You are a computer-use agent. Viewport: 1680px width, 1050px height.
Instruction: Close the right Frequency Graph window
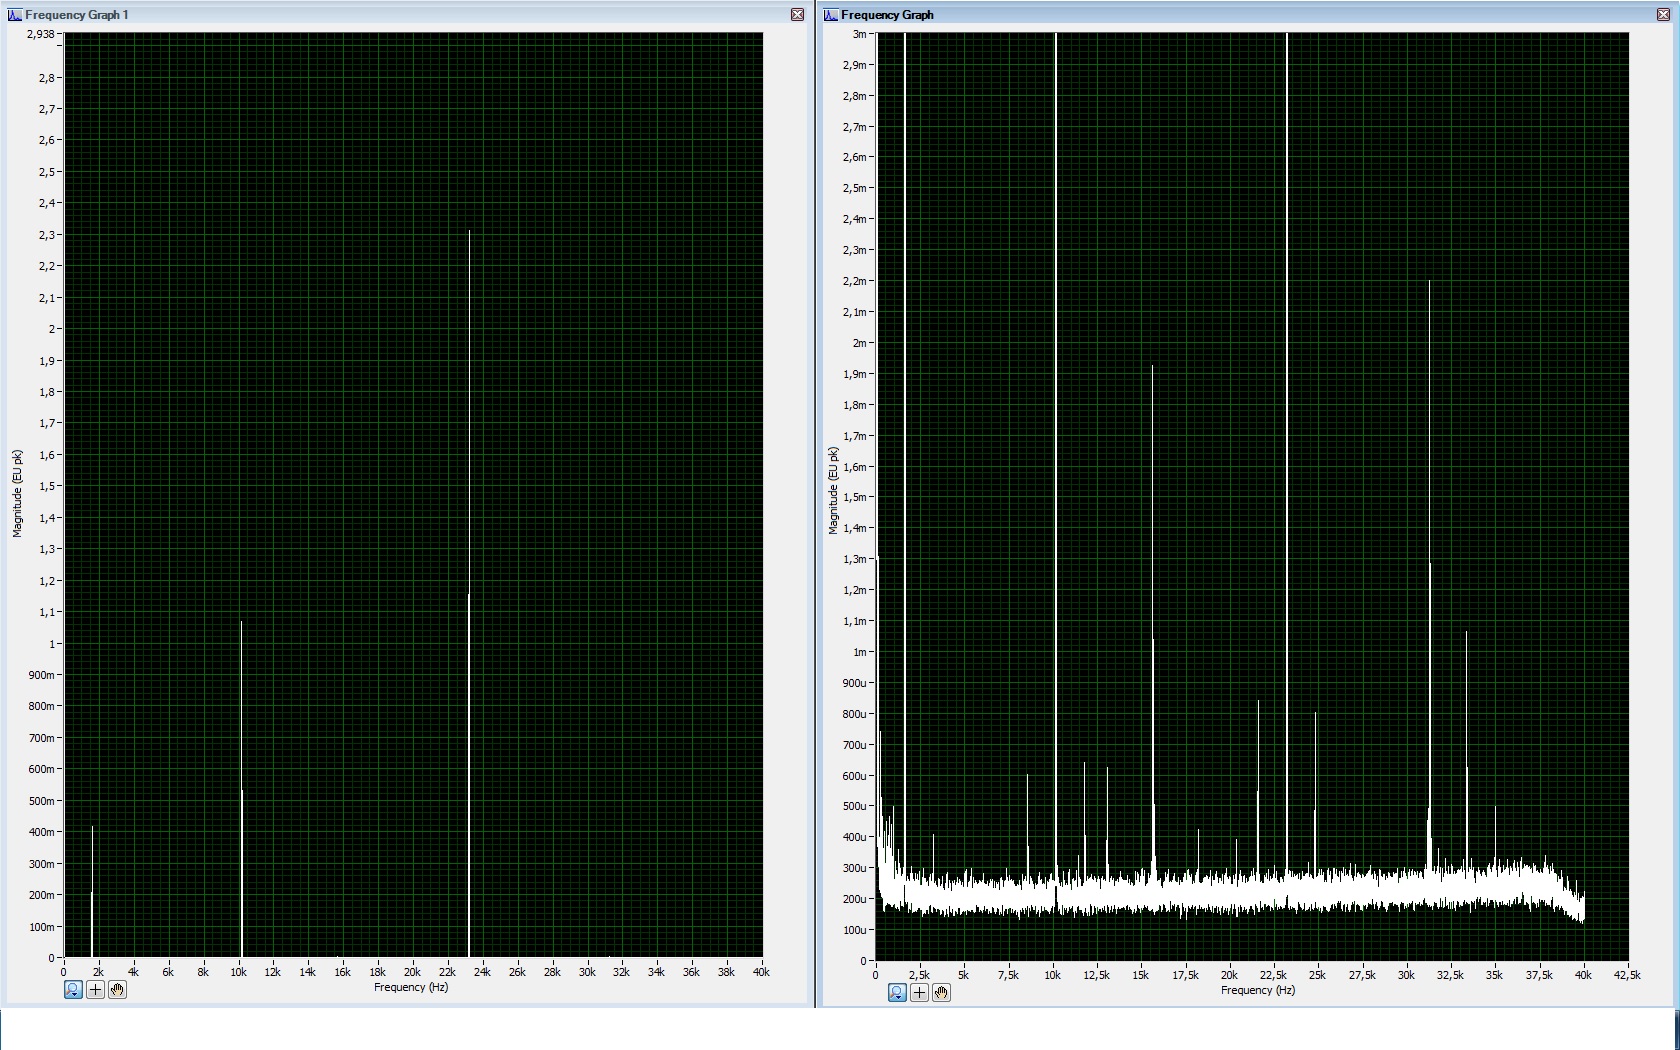tap(1664, 14)
